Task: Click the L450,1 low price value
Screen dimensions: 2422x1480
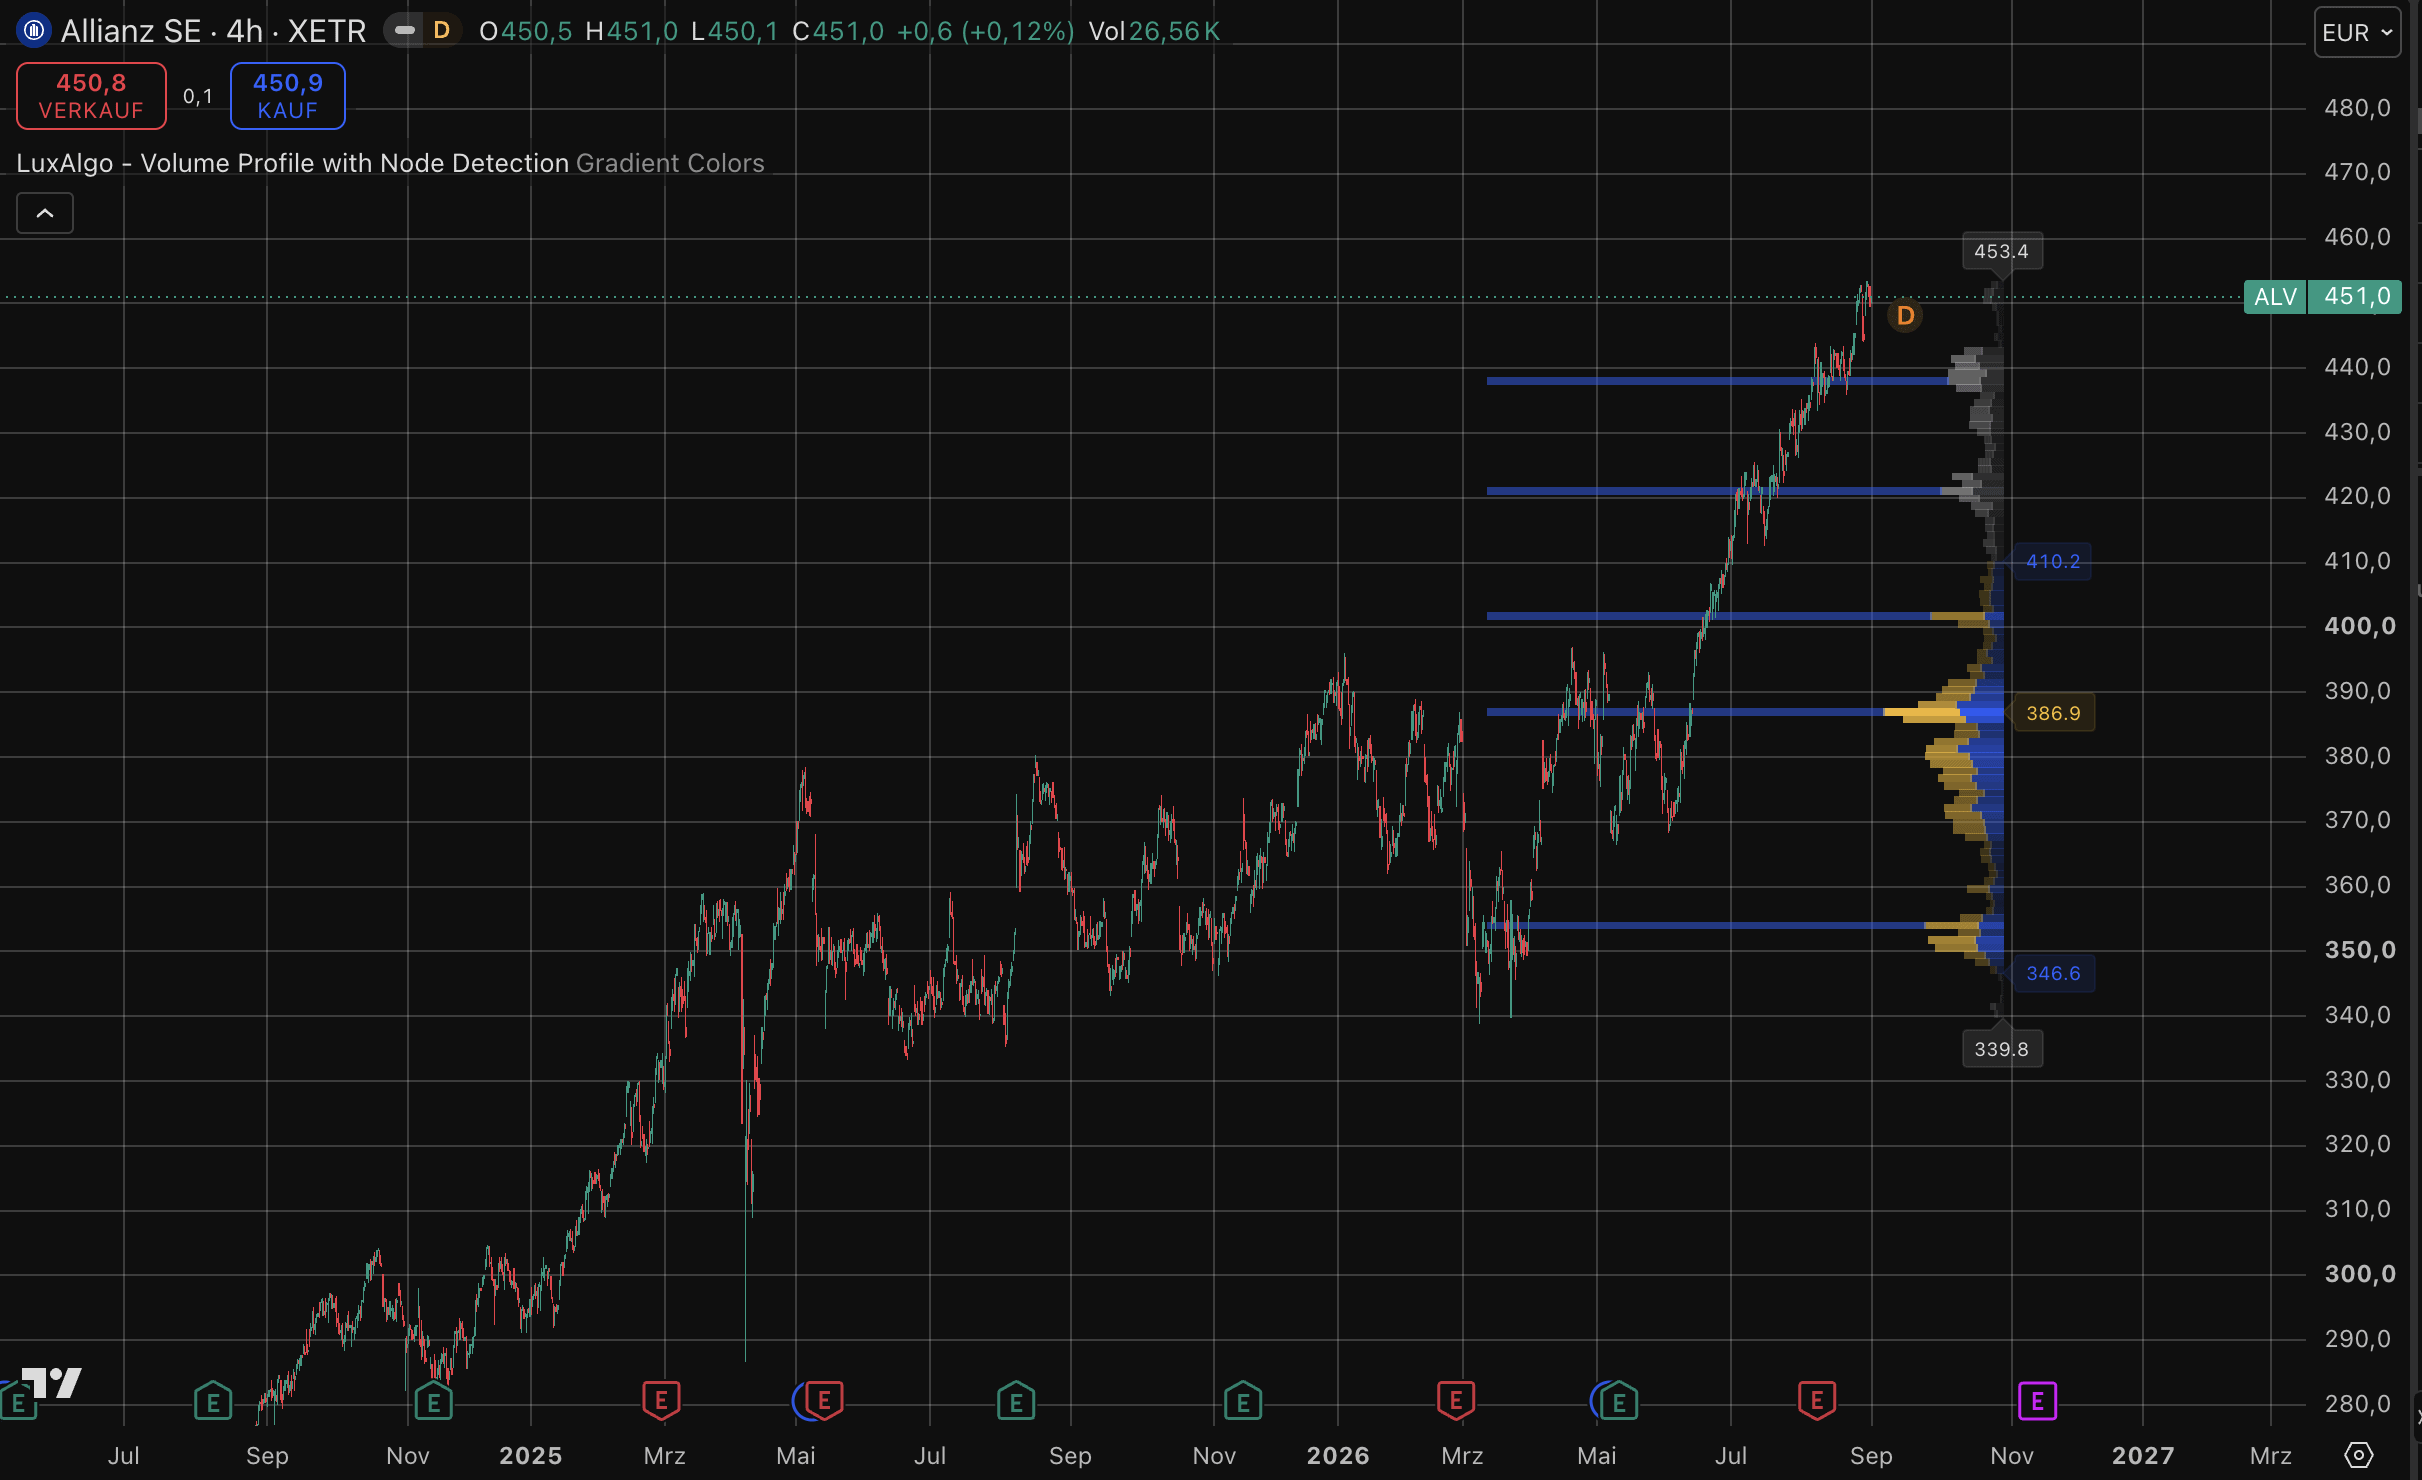Action: pos(735,31)
